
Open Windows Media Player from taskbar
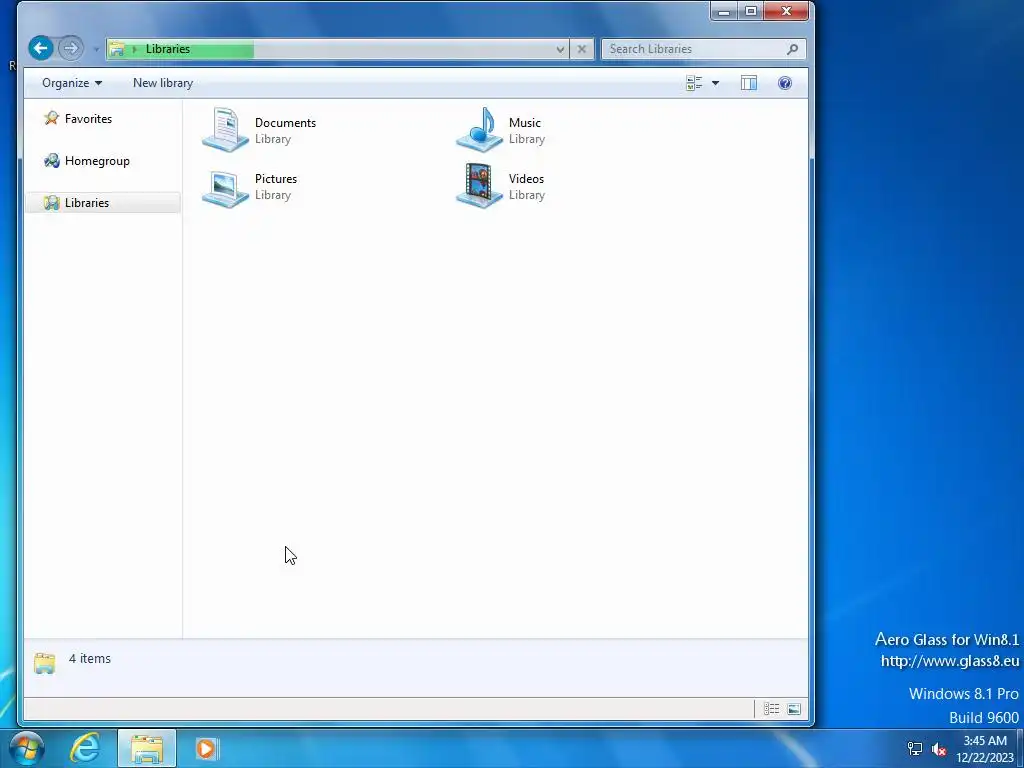[x=207, y=748]
